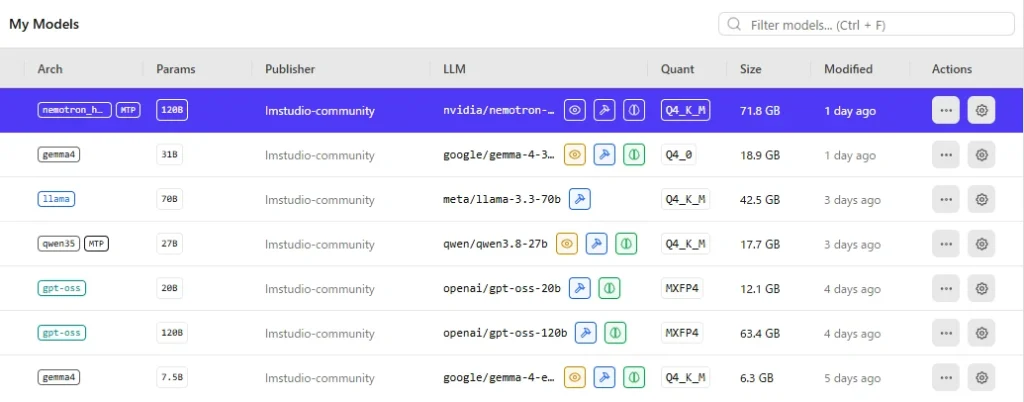
Task: Open the three-dot menu for qwen/qwen3.8-27b
Action: 946,244
